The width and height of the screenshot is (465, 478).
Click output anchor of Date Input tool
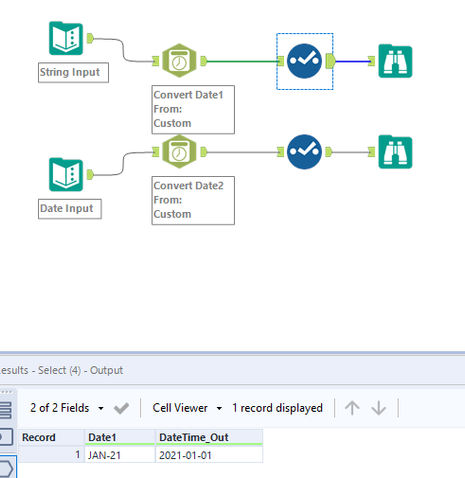(90, 175)
